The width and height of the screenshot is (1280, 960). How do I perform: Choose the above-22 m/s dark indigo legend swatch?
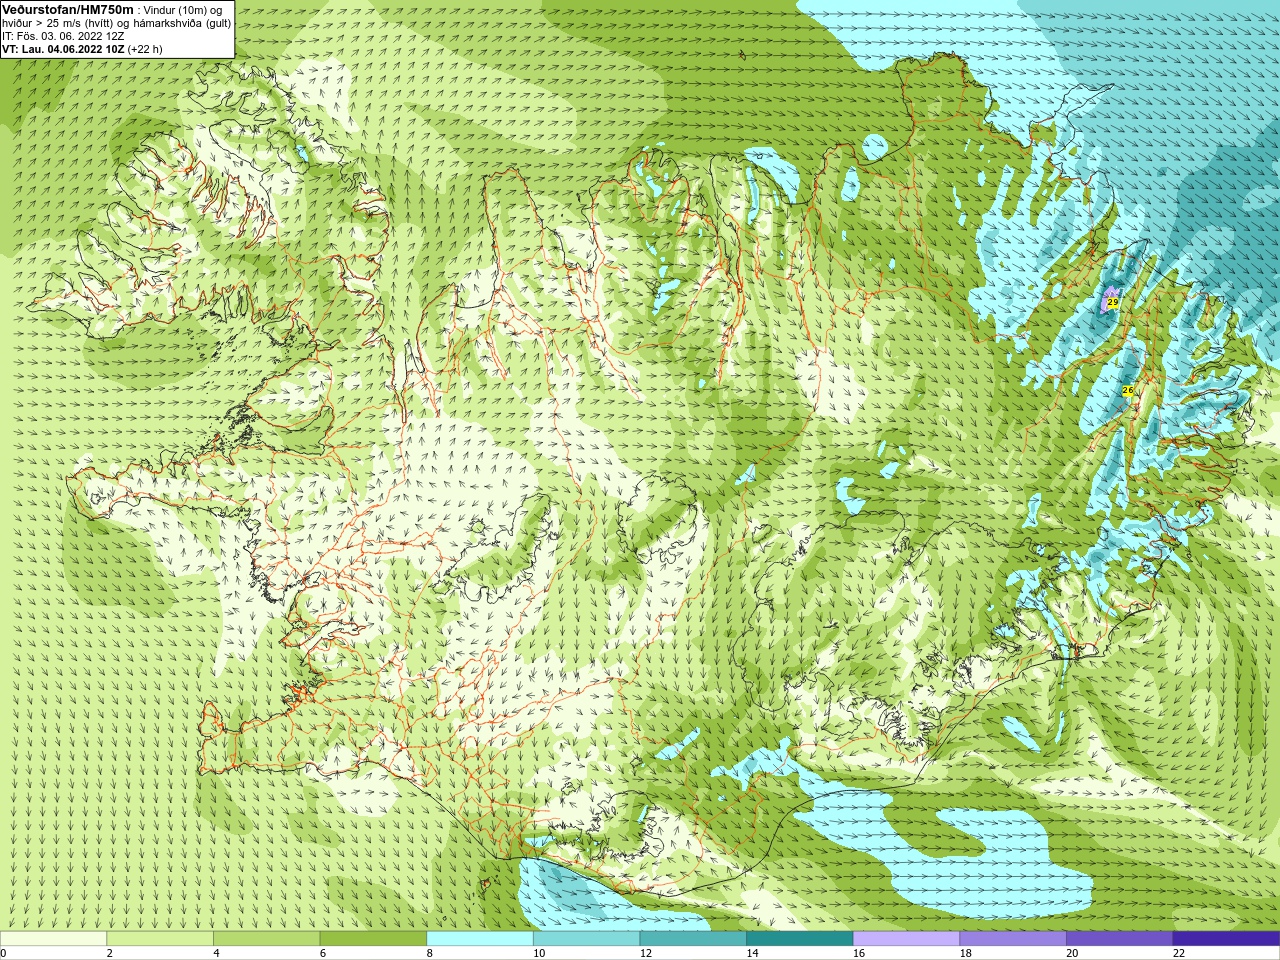click(x=1226, y=939)
